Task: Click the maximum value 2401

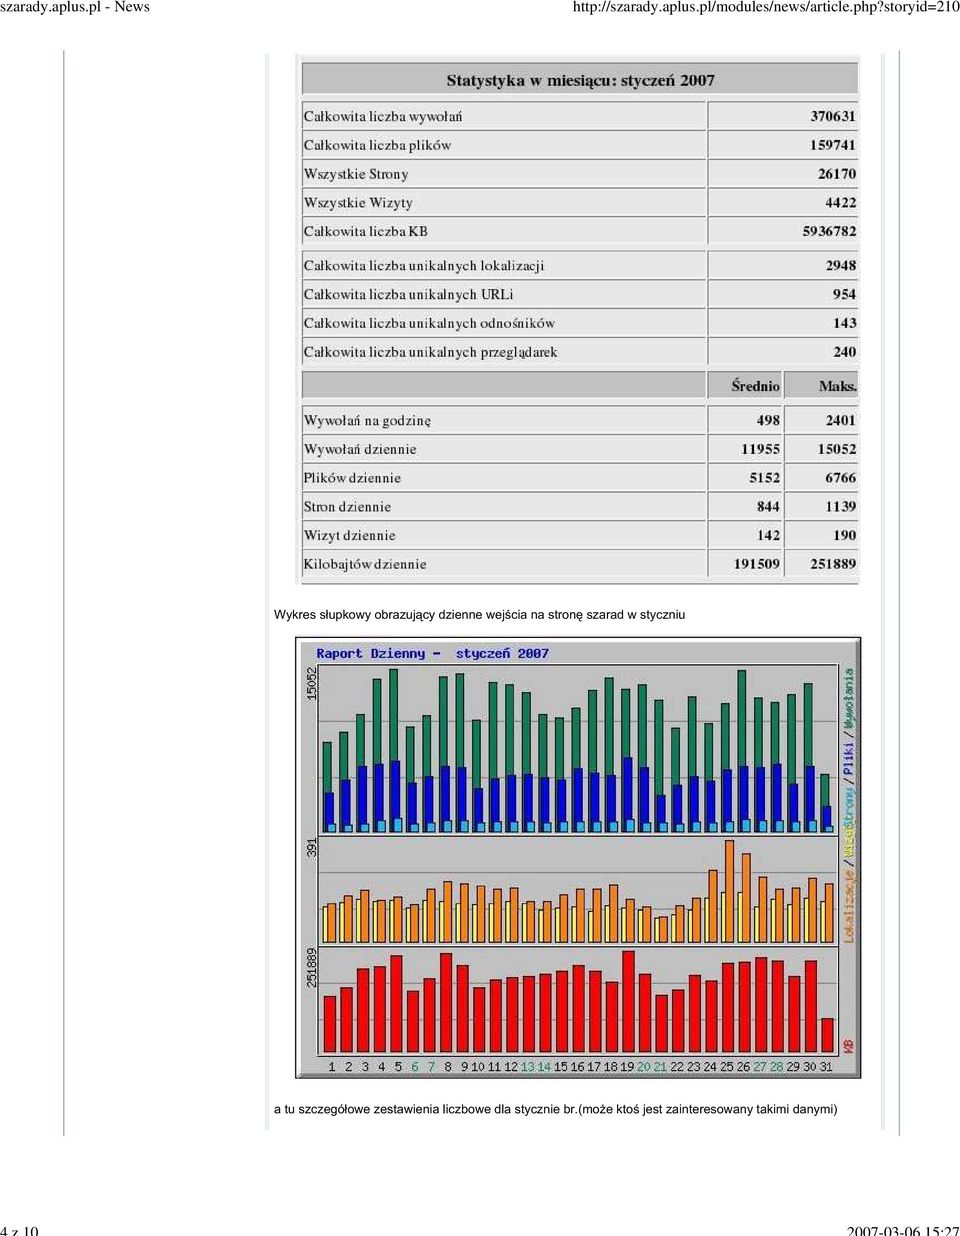Action: point(841,421)
